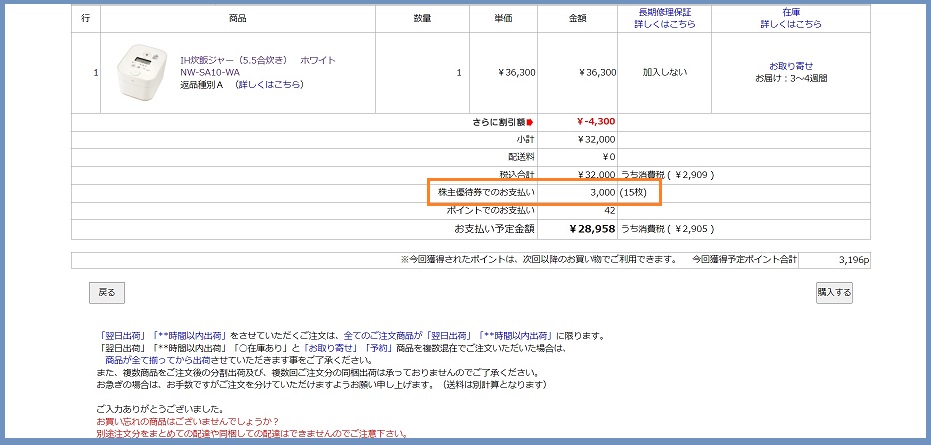The height and width of the screenshot is (445, 931).
Task: Select the voucher payment amount 3,000
Action: click(x=603, y=193)
